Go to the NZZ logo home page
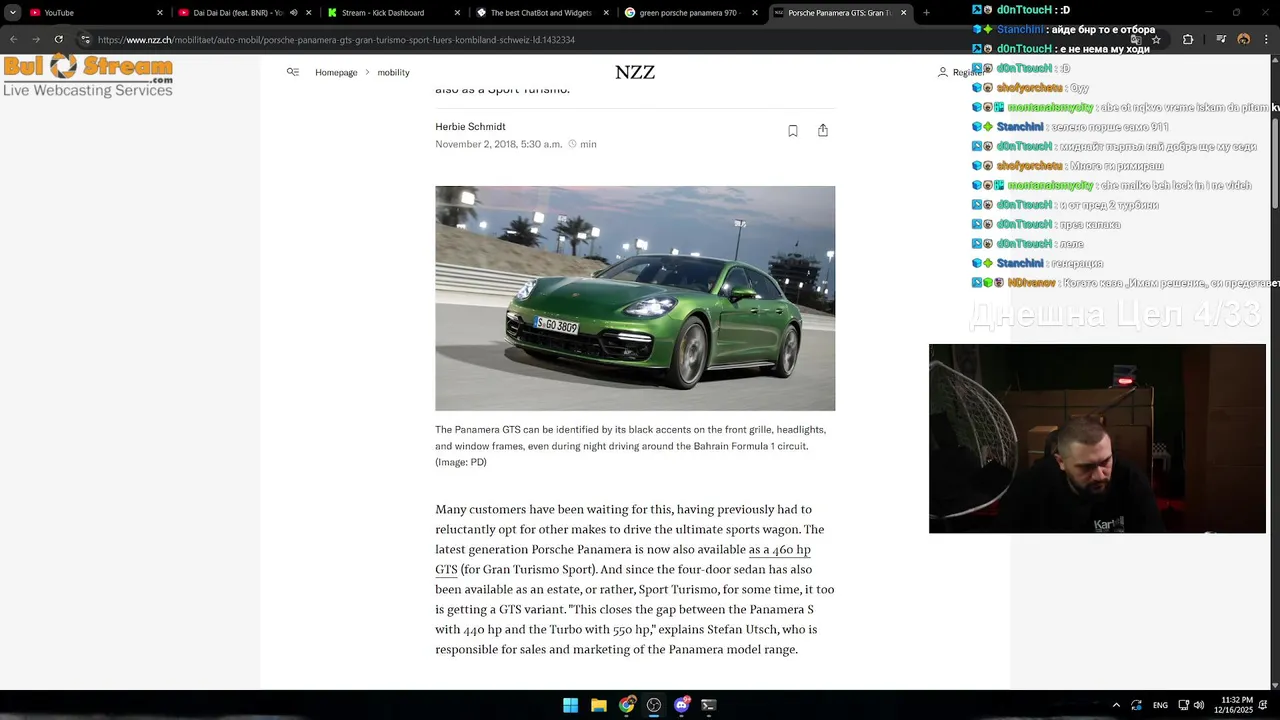The image size is (1280, 720). [635, 72]
